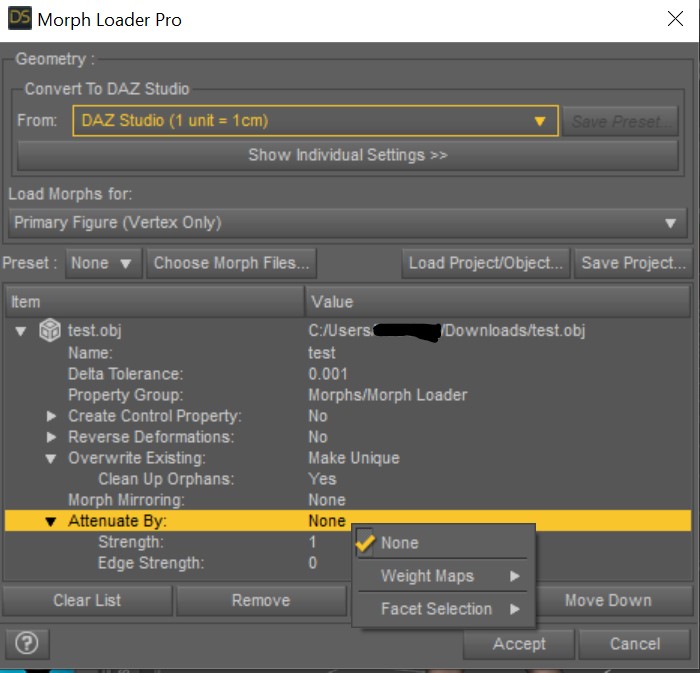Click Reverse Deformations value No

[318, 436]
